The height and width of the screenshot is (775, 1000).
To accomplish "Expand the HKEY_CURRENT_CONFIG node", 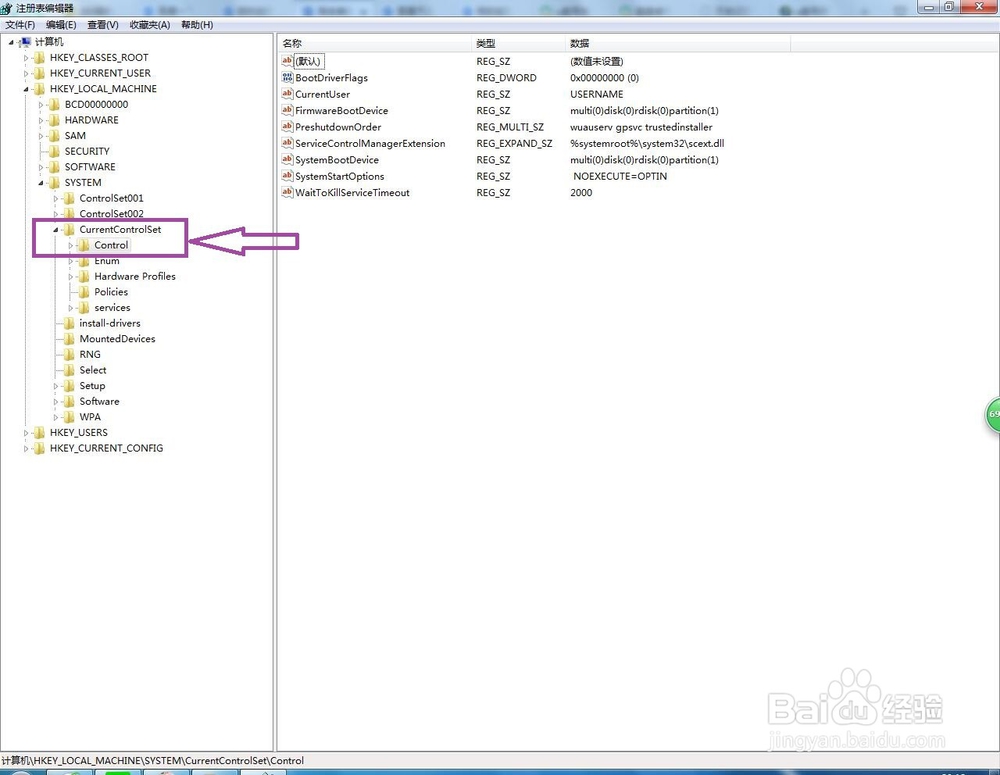I will tap(26, 449).
